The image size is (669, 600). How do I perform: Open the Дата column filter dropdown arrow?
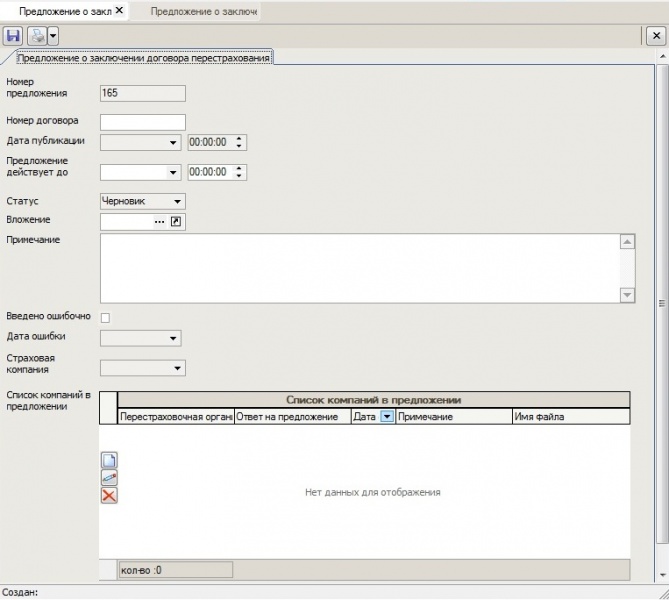pos(387,417)
